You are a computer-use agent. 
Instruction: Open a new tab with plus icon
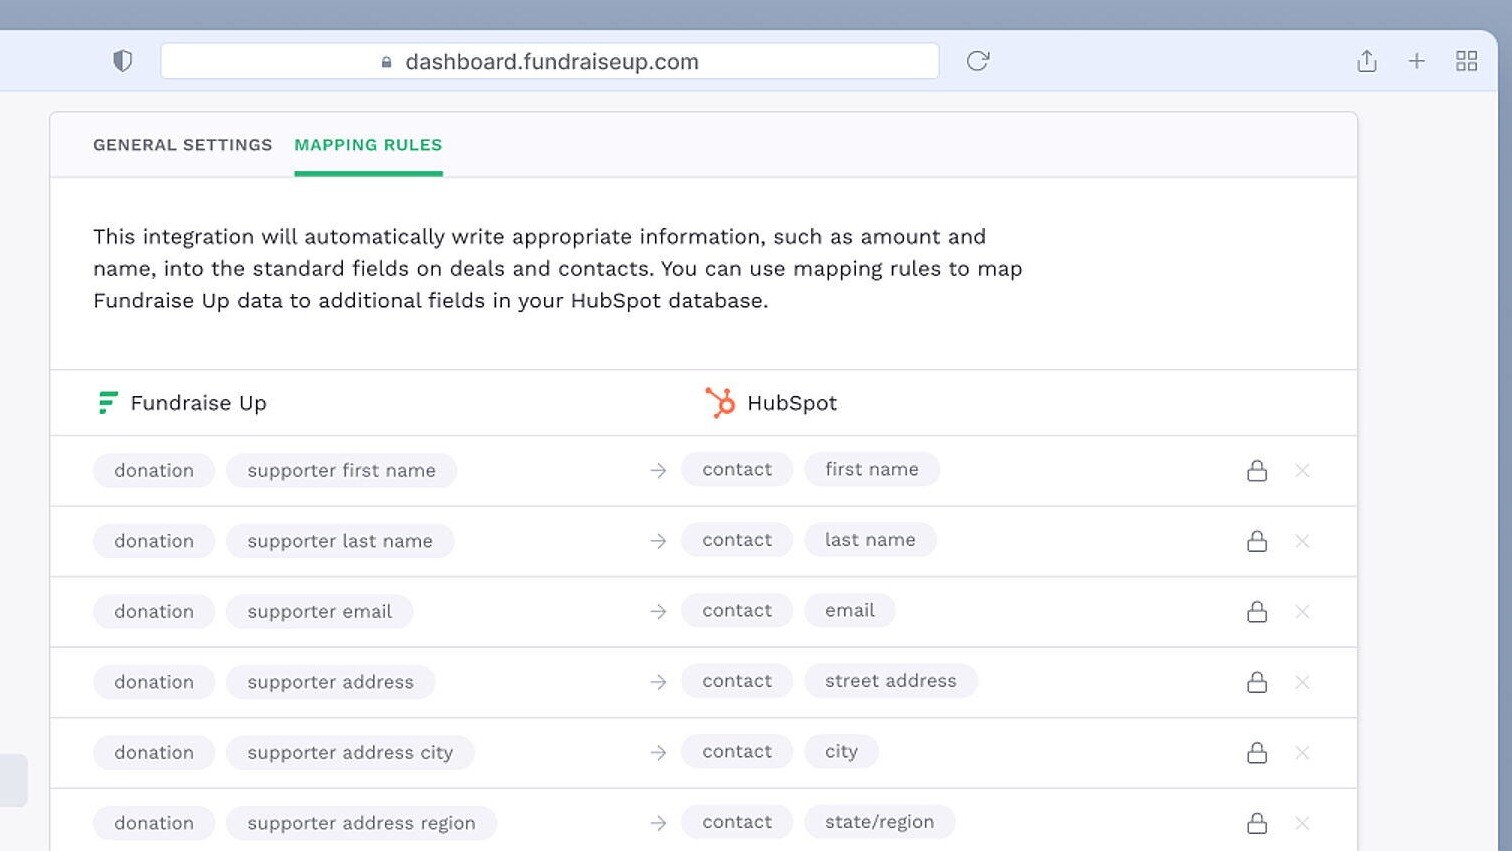pos(1416,61)
